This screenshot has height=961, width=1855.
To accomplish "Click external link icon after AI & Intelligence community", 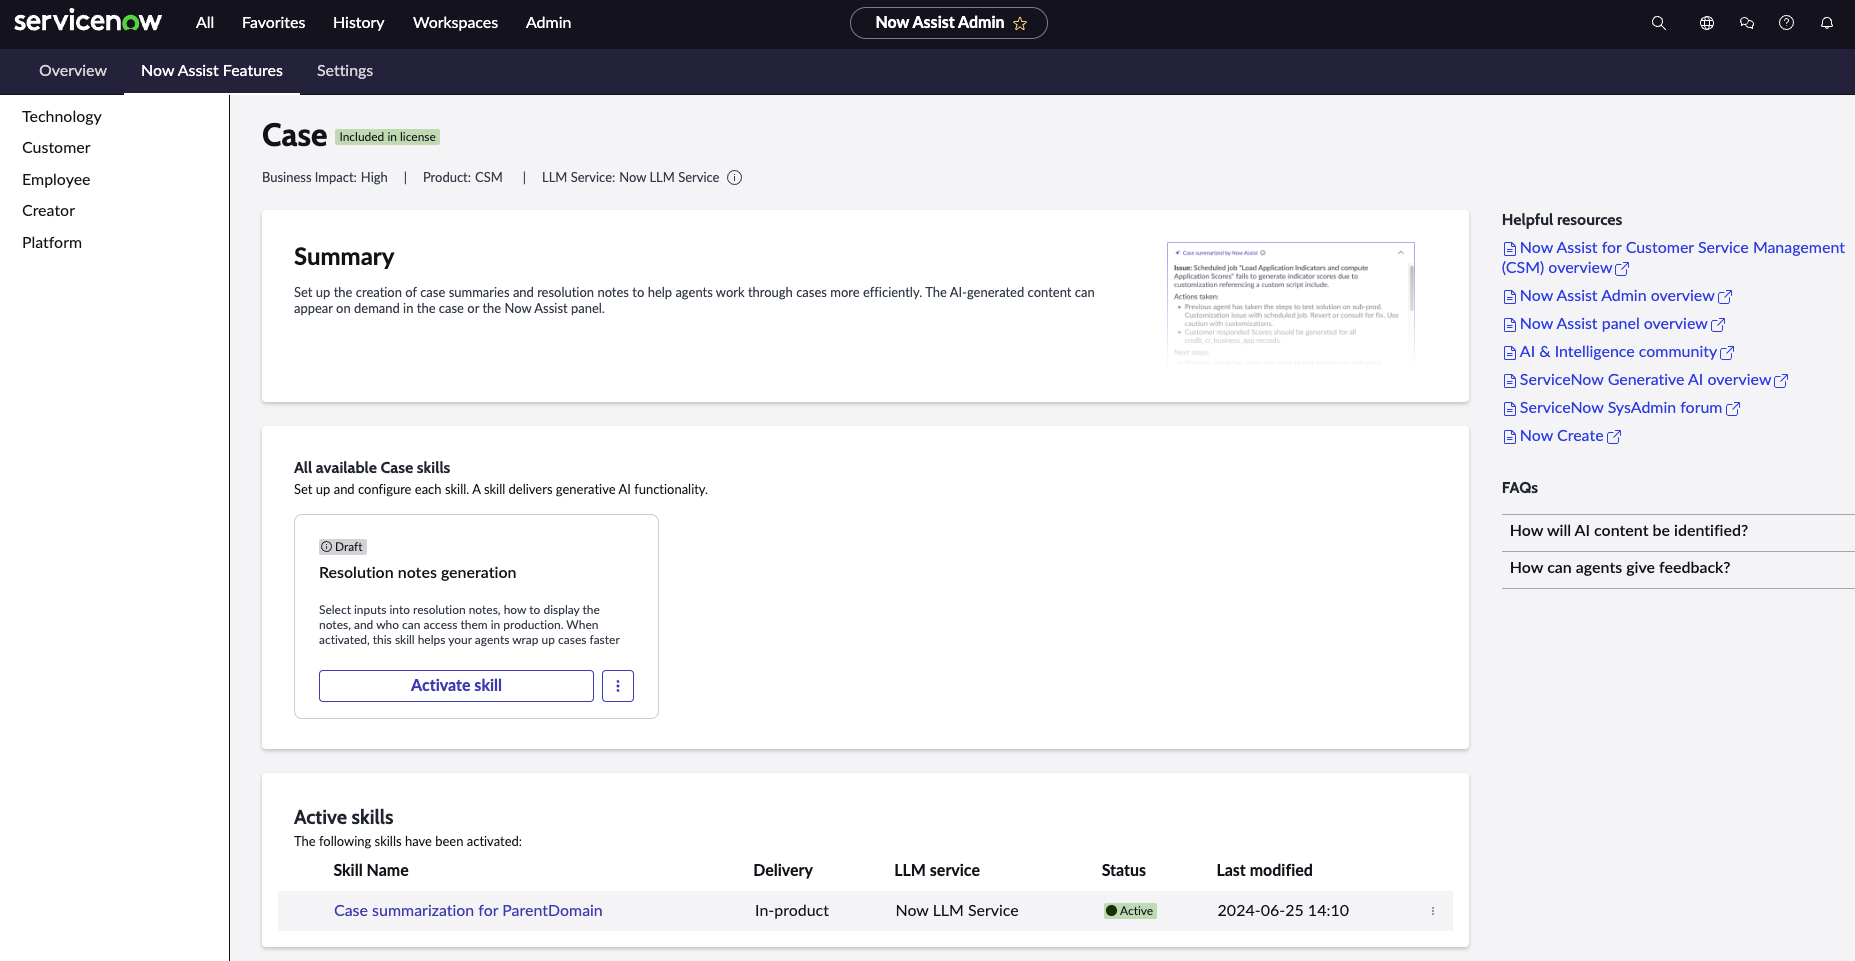I will coord(1727,353).
